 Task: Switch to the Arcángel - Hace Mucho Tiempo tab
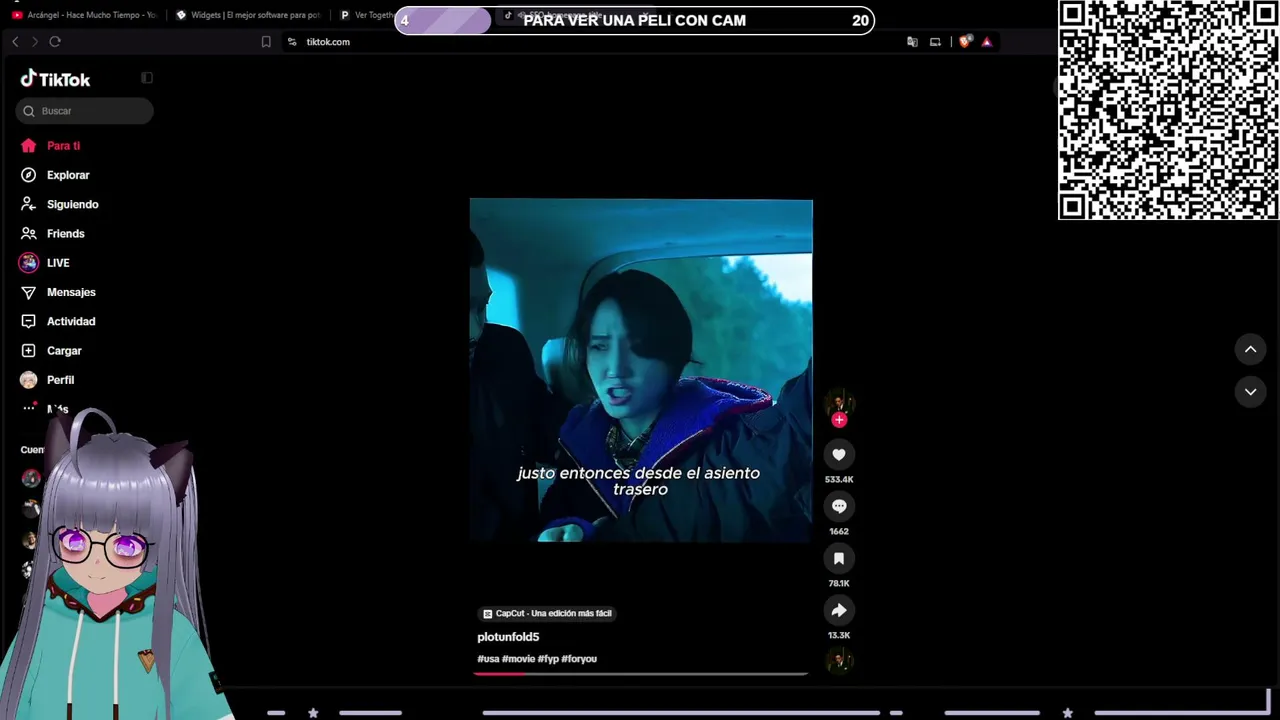85,15
